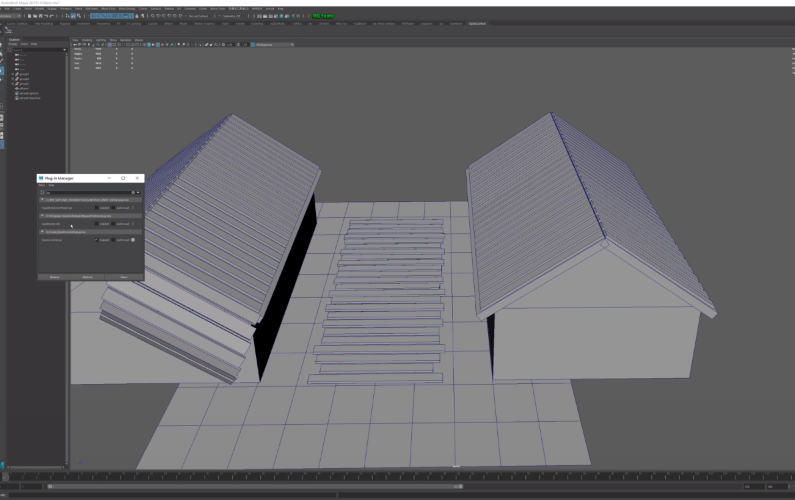The width and height of the screenshot is (795, 500).
Task: Click the information icon beside the loaded plug-in
Action: coord(133,240)
